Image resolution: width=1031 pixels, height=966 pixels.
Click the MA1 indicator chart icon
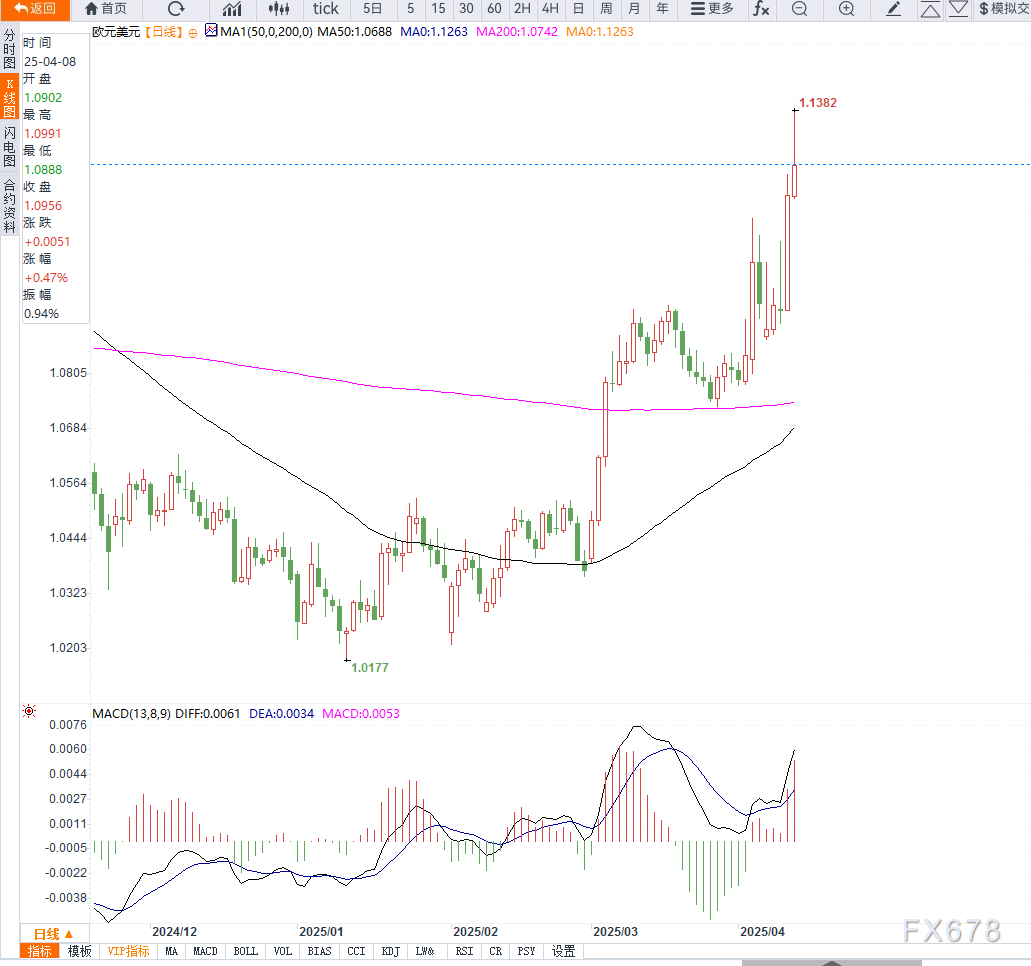pyautogui.click(x=210, y=30)
